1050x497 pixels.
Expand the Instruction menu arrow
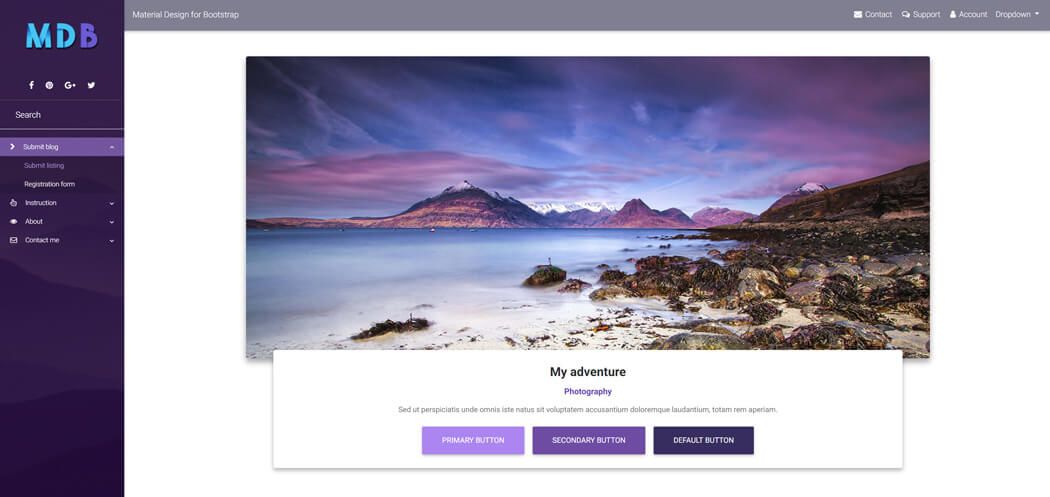(x=112, y=203)
